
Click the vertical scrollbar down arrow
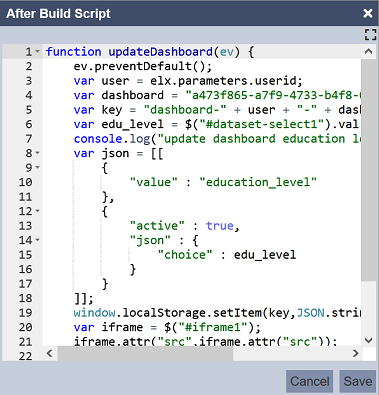point(368,340)
